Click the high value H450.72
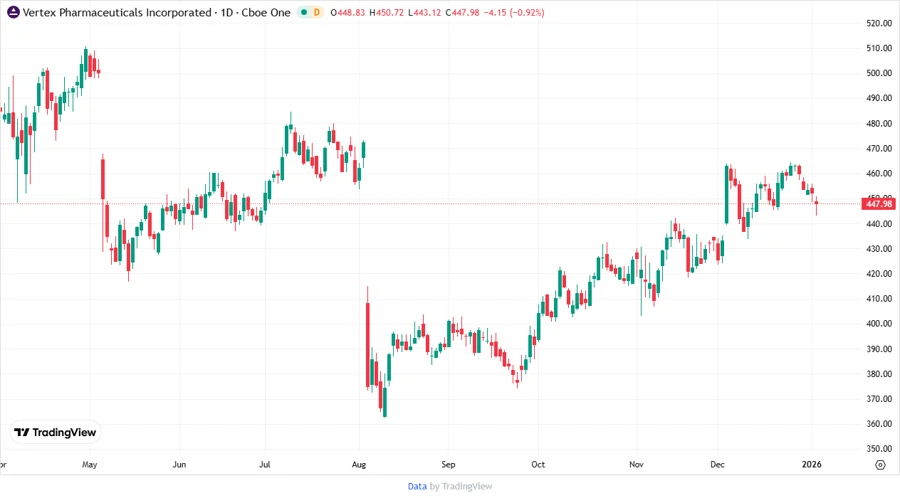900x498 pixels. [x=386, y=12]
